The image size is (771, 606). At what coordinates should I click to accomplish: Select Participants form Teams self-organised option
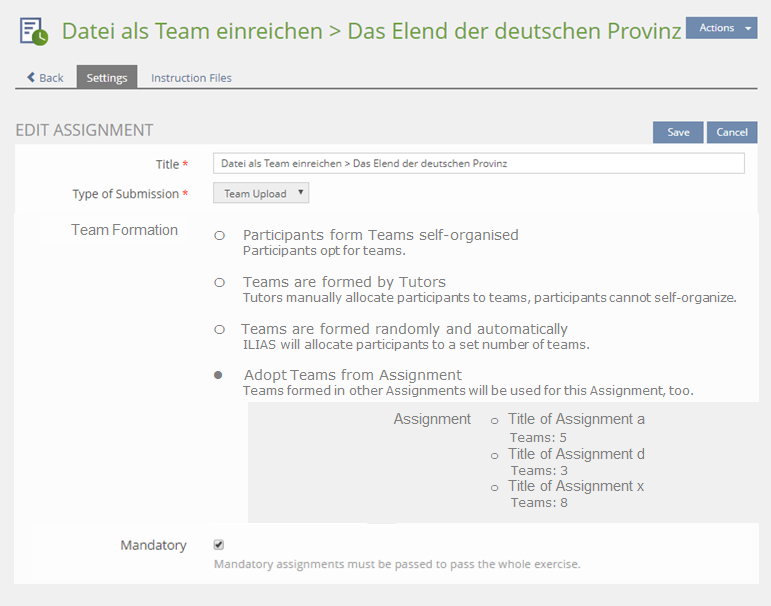(219, 236)
